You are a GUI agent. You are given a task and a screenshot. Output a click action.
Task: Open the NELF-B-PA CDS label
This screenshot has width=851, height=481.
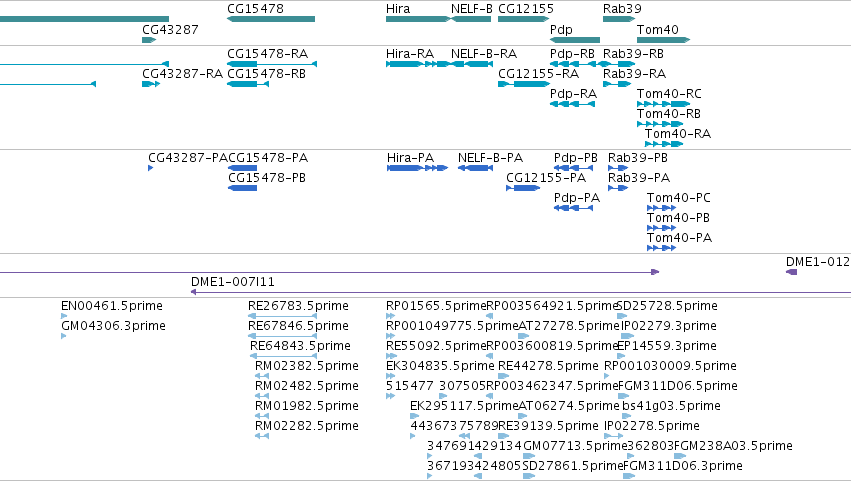[x=491, y=158]
